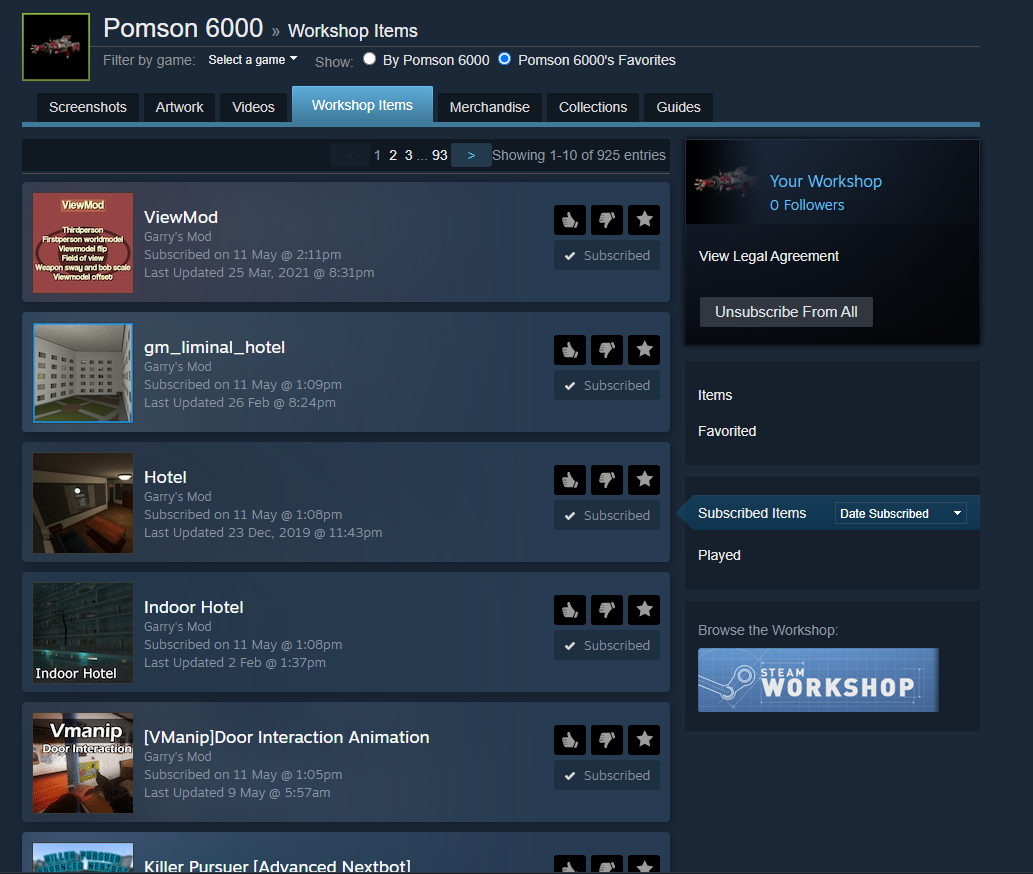Screen dimensions: 1033x874
Task: Open the Hotel title link
Action: click(165, 478)
